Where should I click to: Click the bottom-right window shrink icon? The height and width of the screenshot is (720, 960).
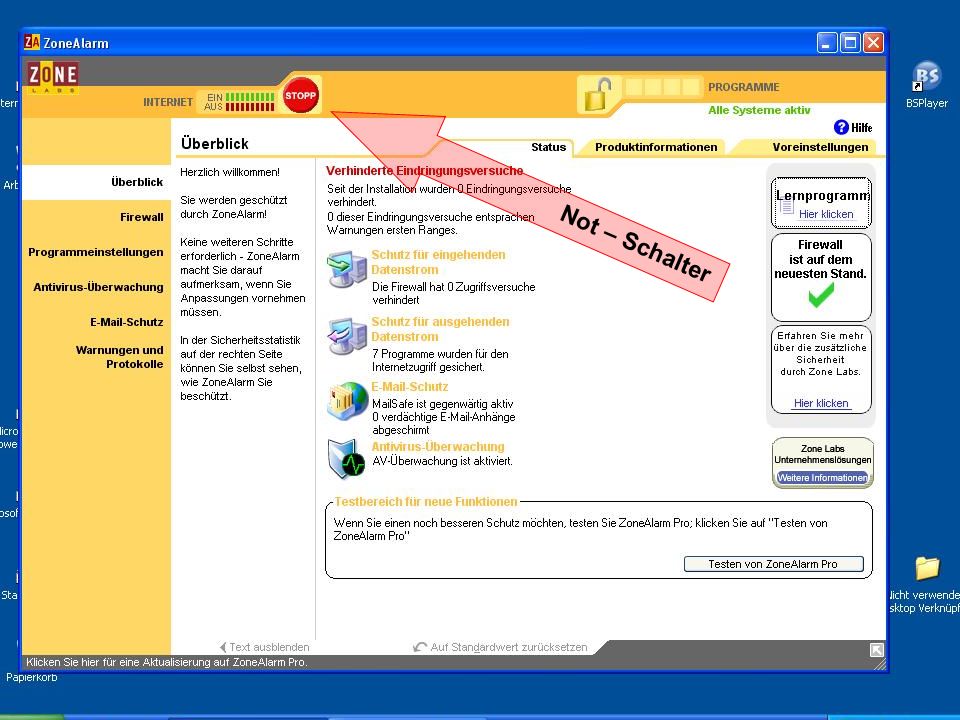point(877,650)
